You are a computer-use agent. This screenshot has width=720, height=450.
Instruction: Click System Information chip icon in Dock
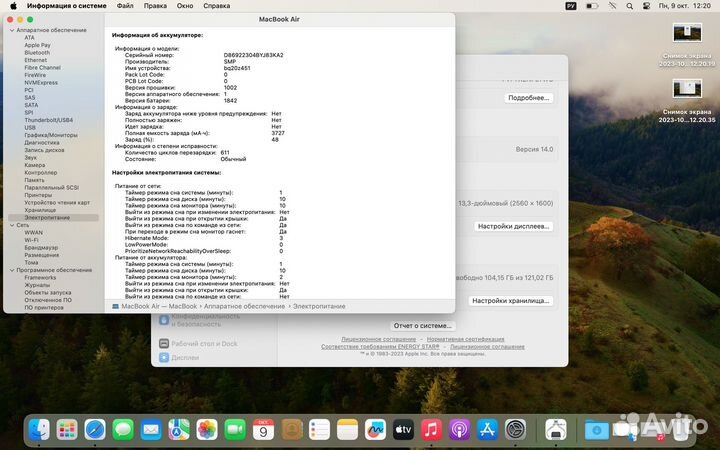coord(556,430)
